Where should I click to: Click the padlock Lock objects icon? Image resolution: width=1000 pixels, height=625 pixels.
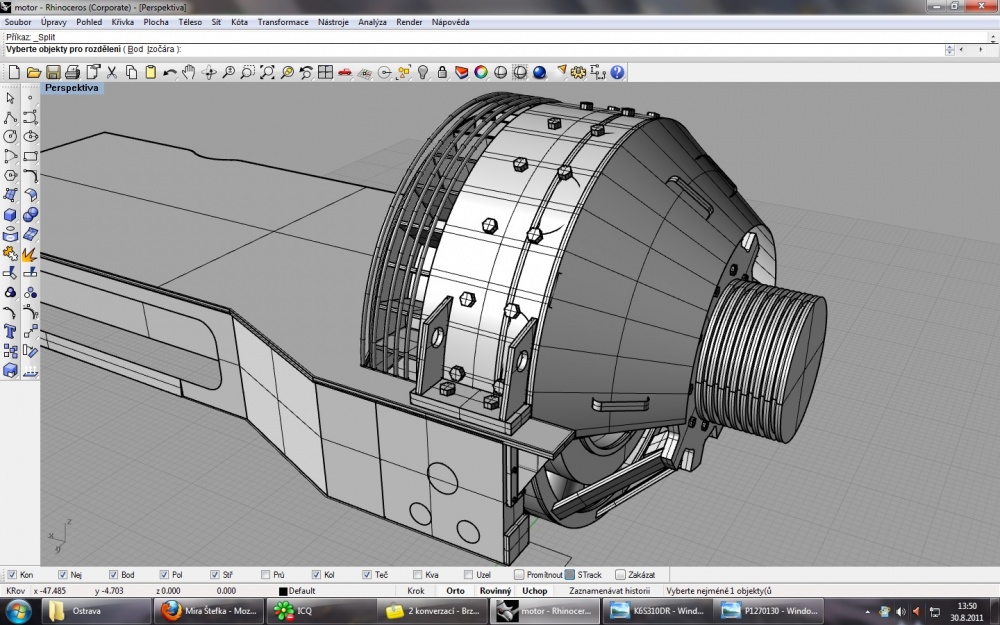(x=442, y=72)
